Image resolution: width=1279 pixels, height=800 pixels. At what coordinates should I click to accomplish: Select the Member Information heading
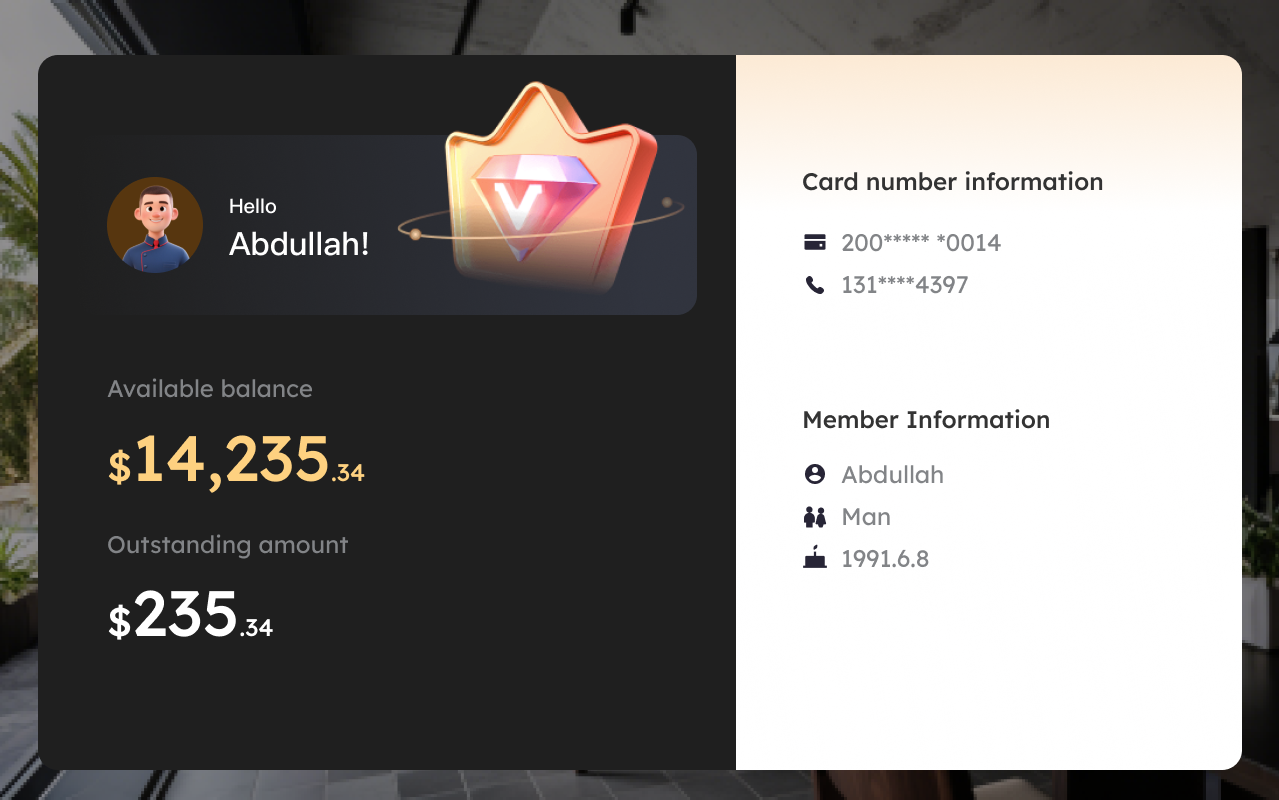pyautogui.click(x=926, y=420)
